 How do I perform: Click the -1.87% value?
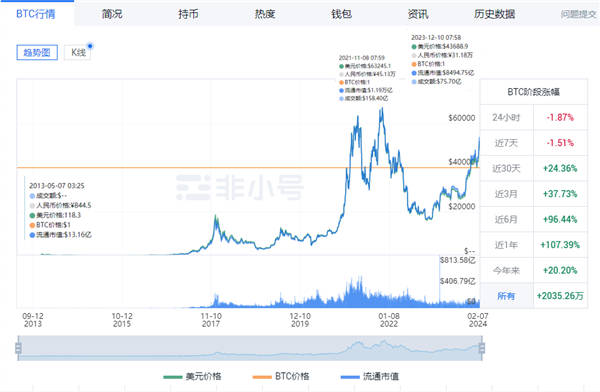pos(560,118)
